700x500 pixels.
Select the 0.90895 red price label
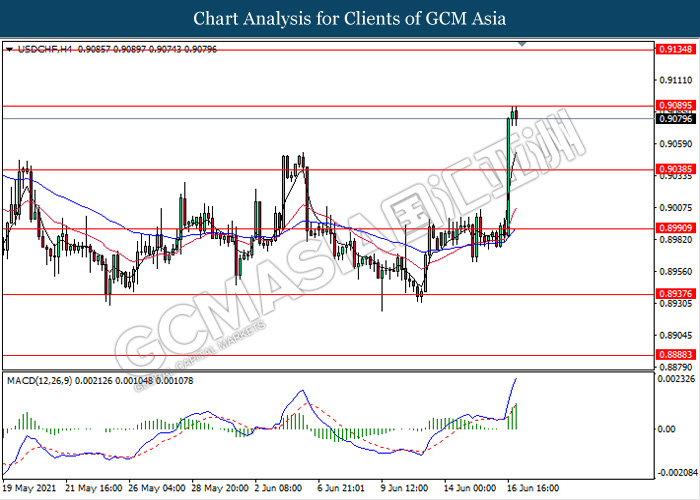point(672,105)
